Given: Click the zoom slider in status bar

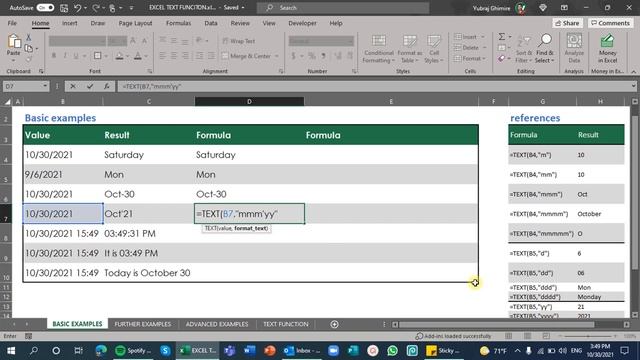Looking at the screenshot, I should coord(588,336).
